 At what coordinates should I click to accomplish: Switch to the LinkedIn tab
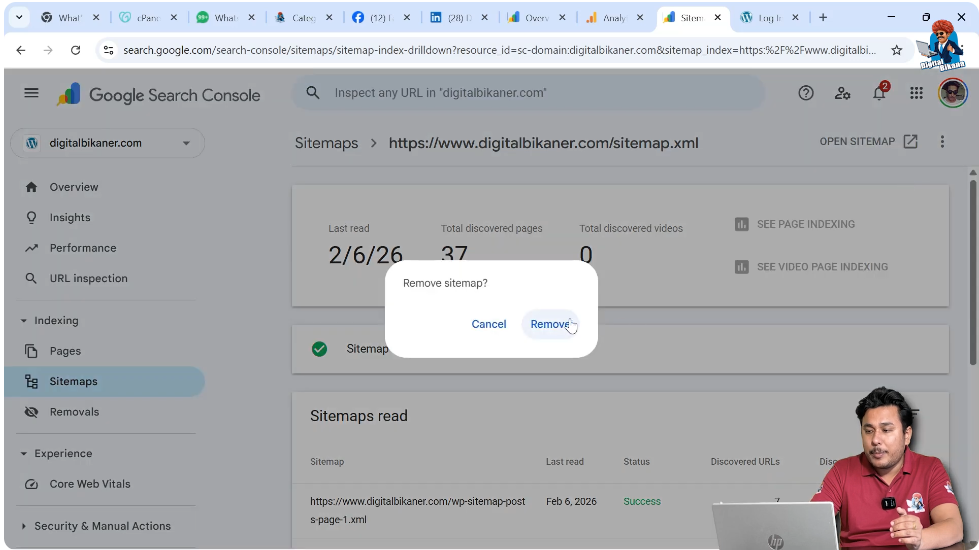point(459,18)
